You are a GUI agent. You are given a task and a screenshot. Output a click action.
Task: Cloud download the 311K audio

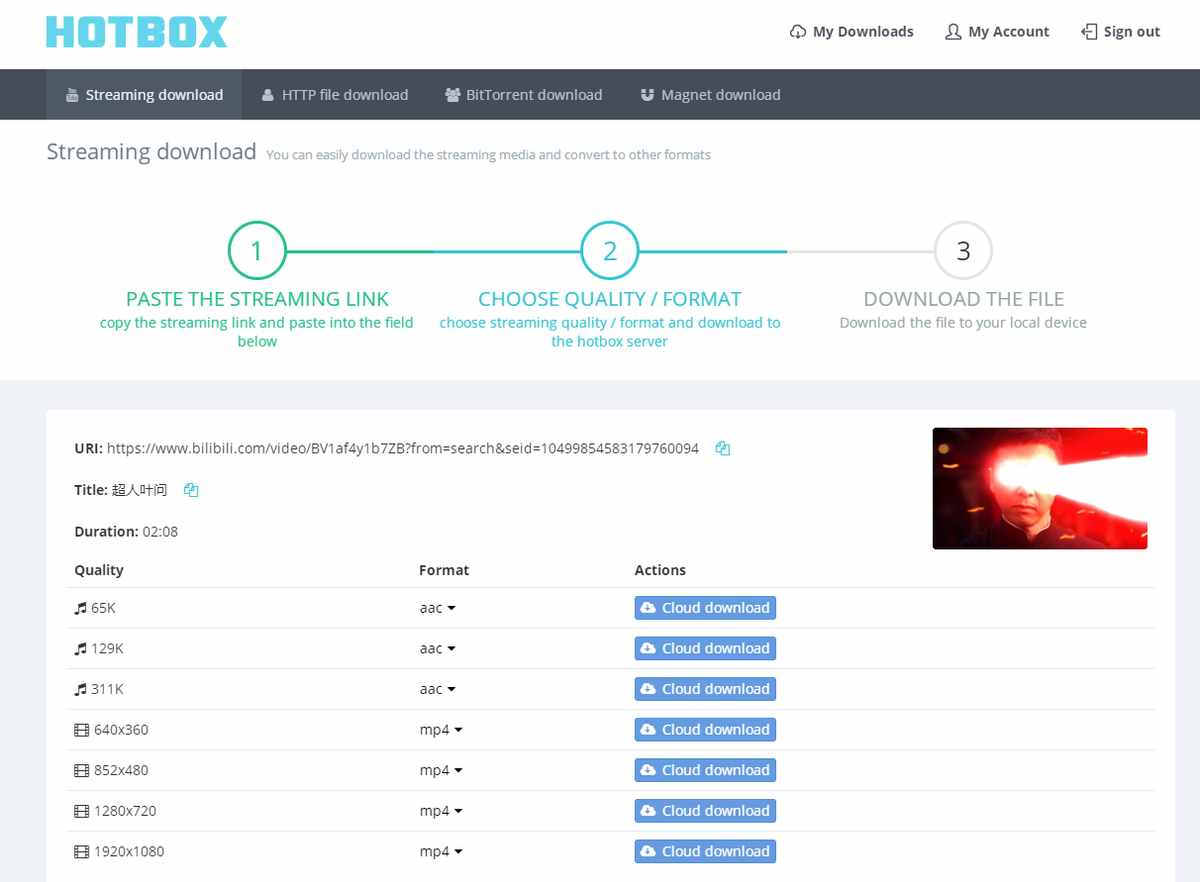click(705, 689)
